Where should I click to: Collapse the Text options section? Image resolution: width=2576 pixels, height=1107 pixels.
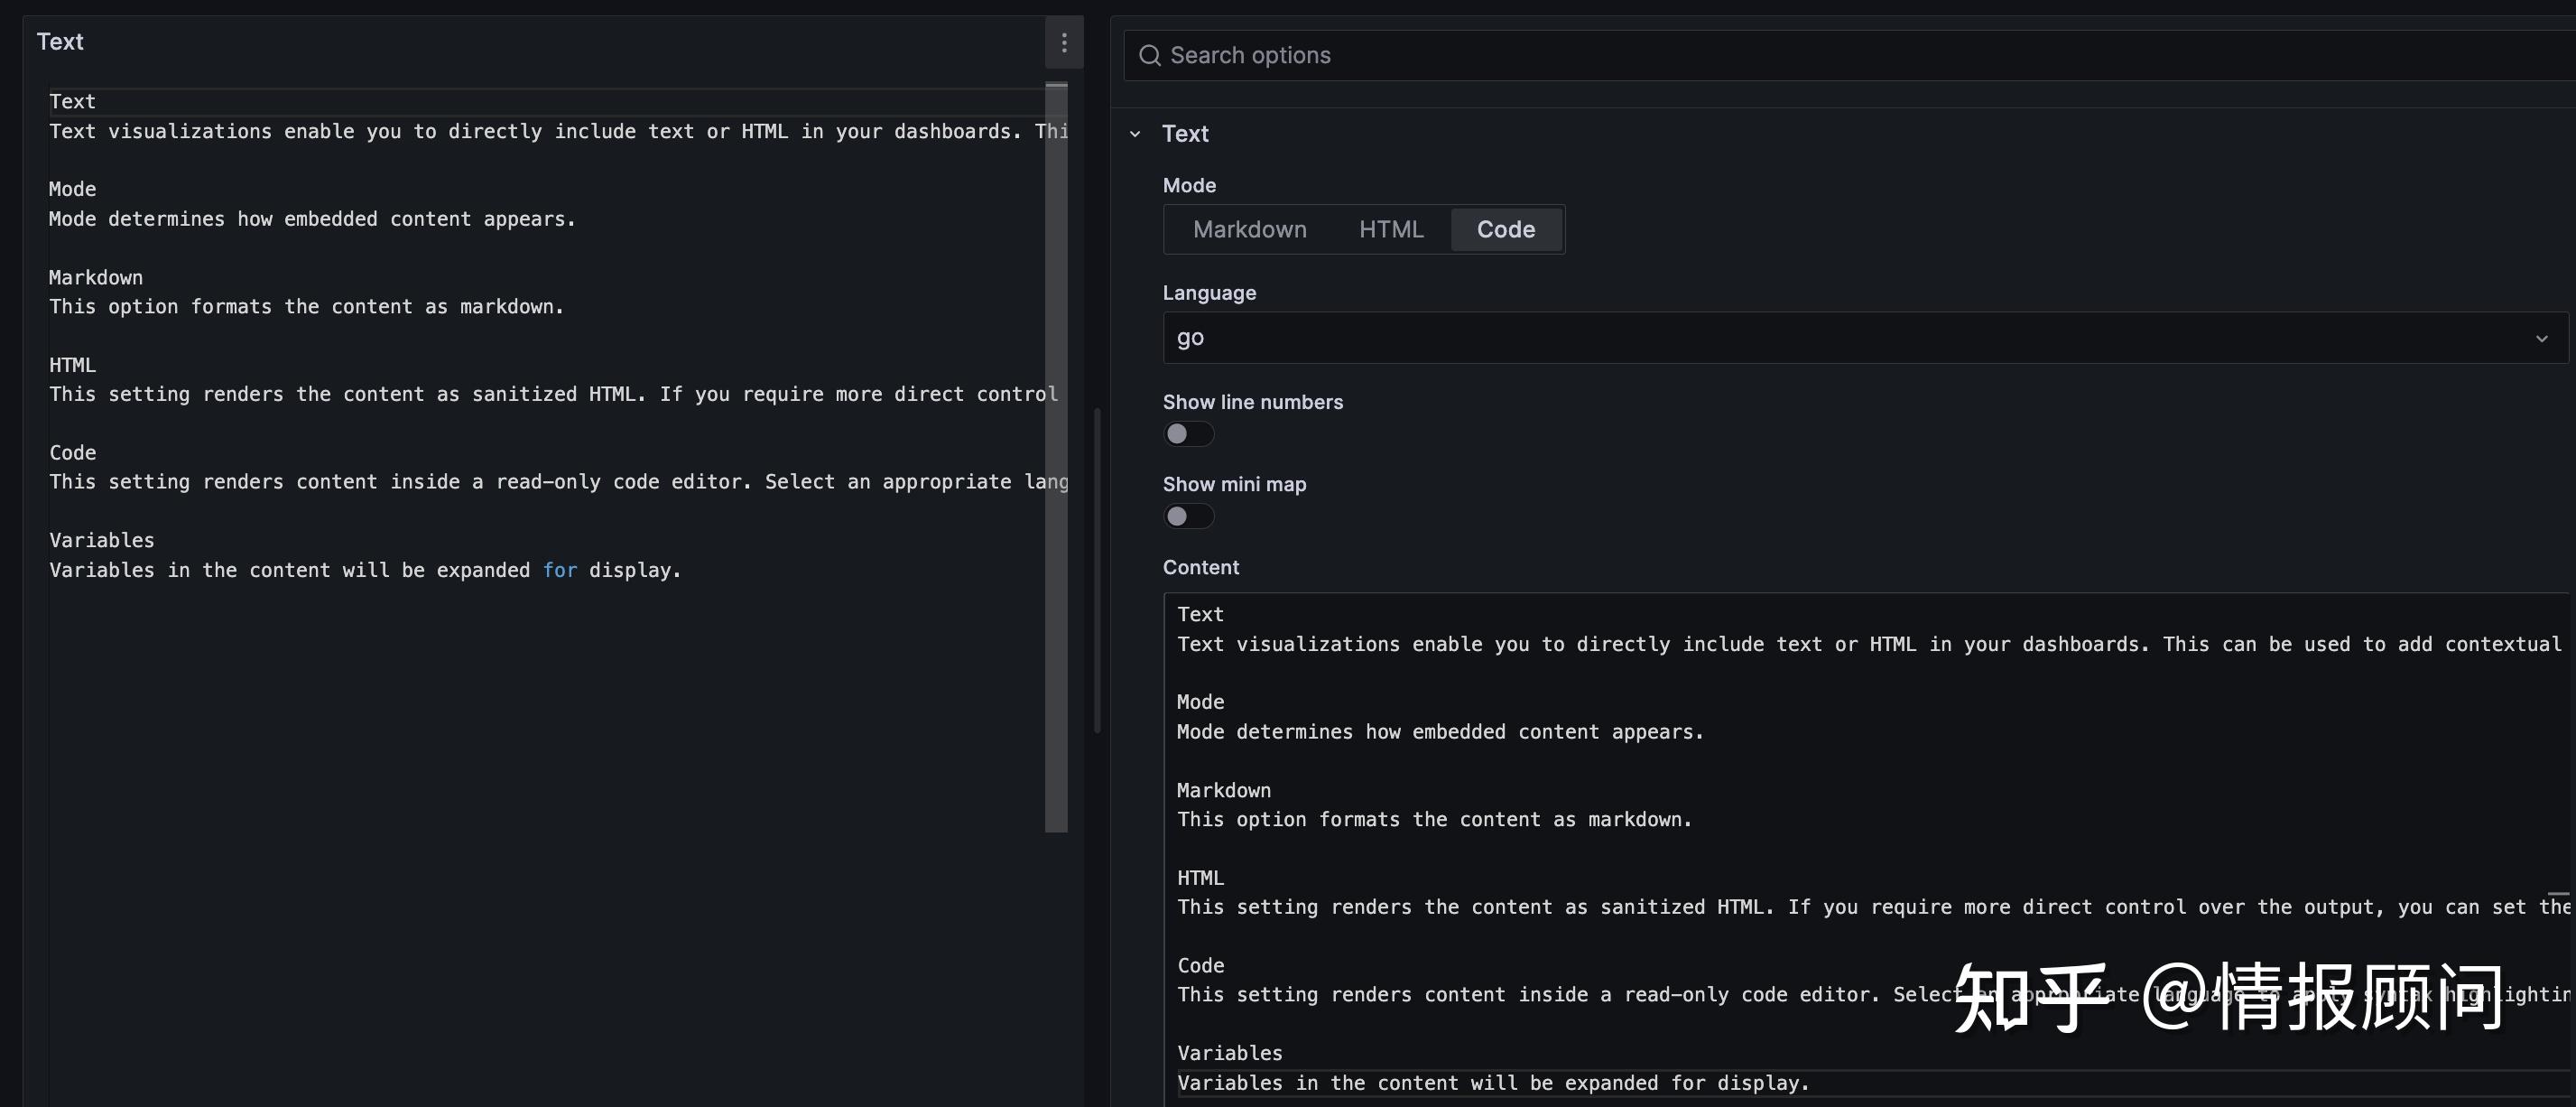(x=1135, y=133)
